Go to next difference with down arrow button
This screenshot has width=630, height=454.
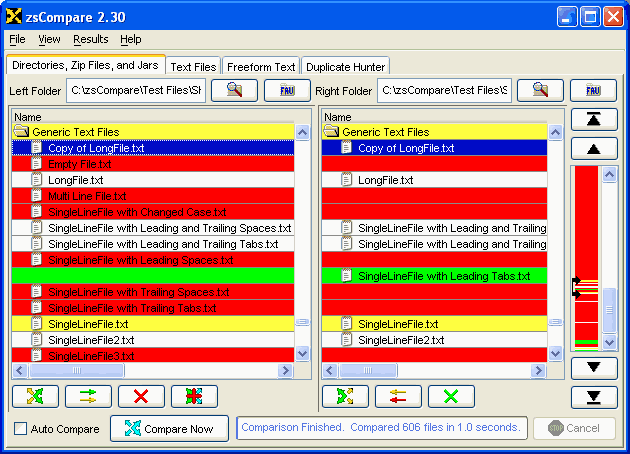click(594, 368)
